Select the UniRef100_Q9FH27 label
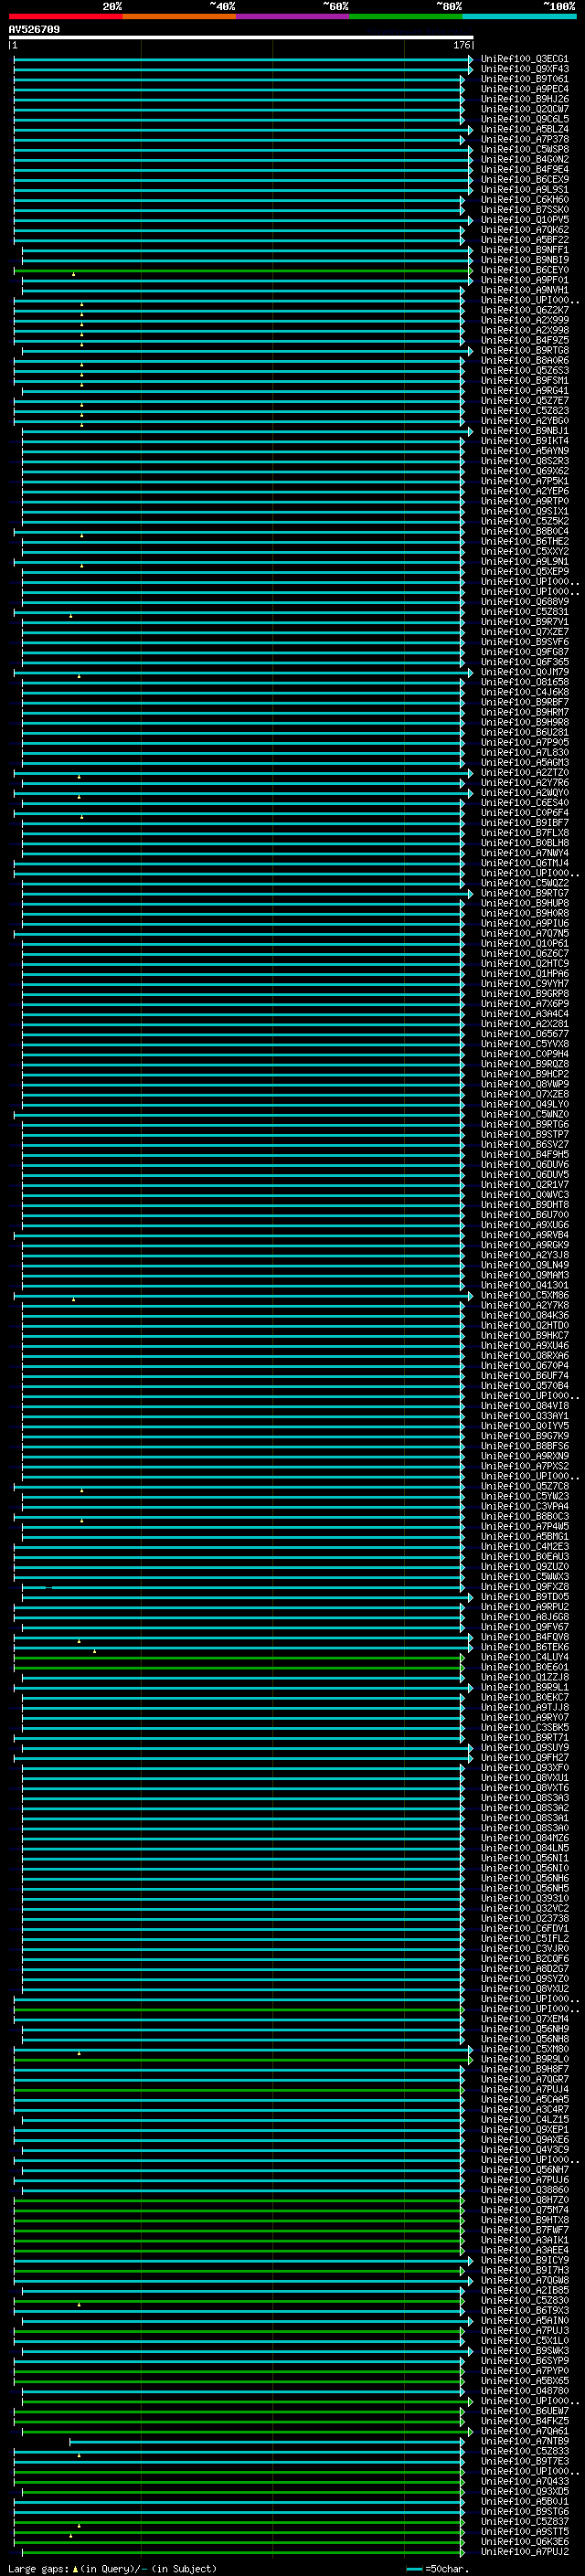The image size is (585, 2576). pyautogui.click(x=524, y=1757)
